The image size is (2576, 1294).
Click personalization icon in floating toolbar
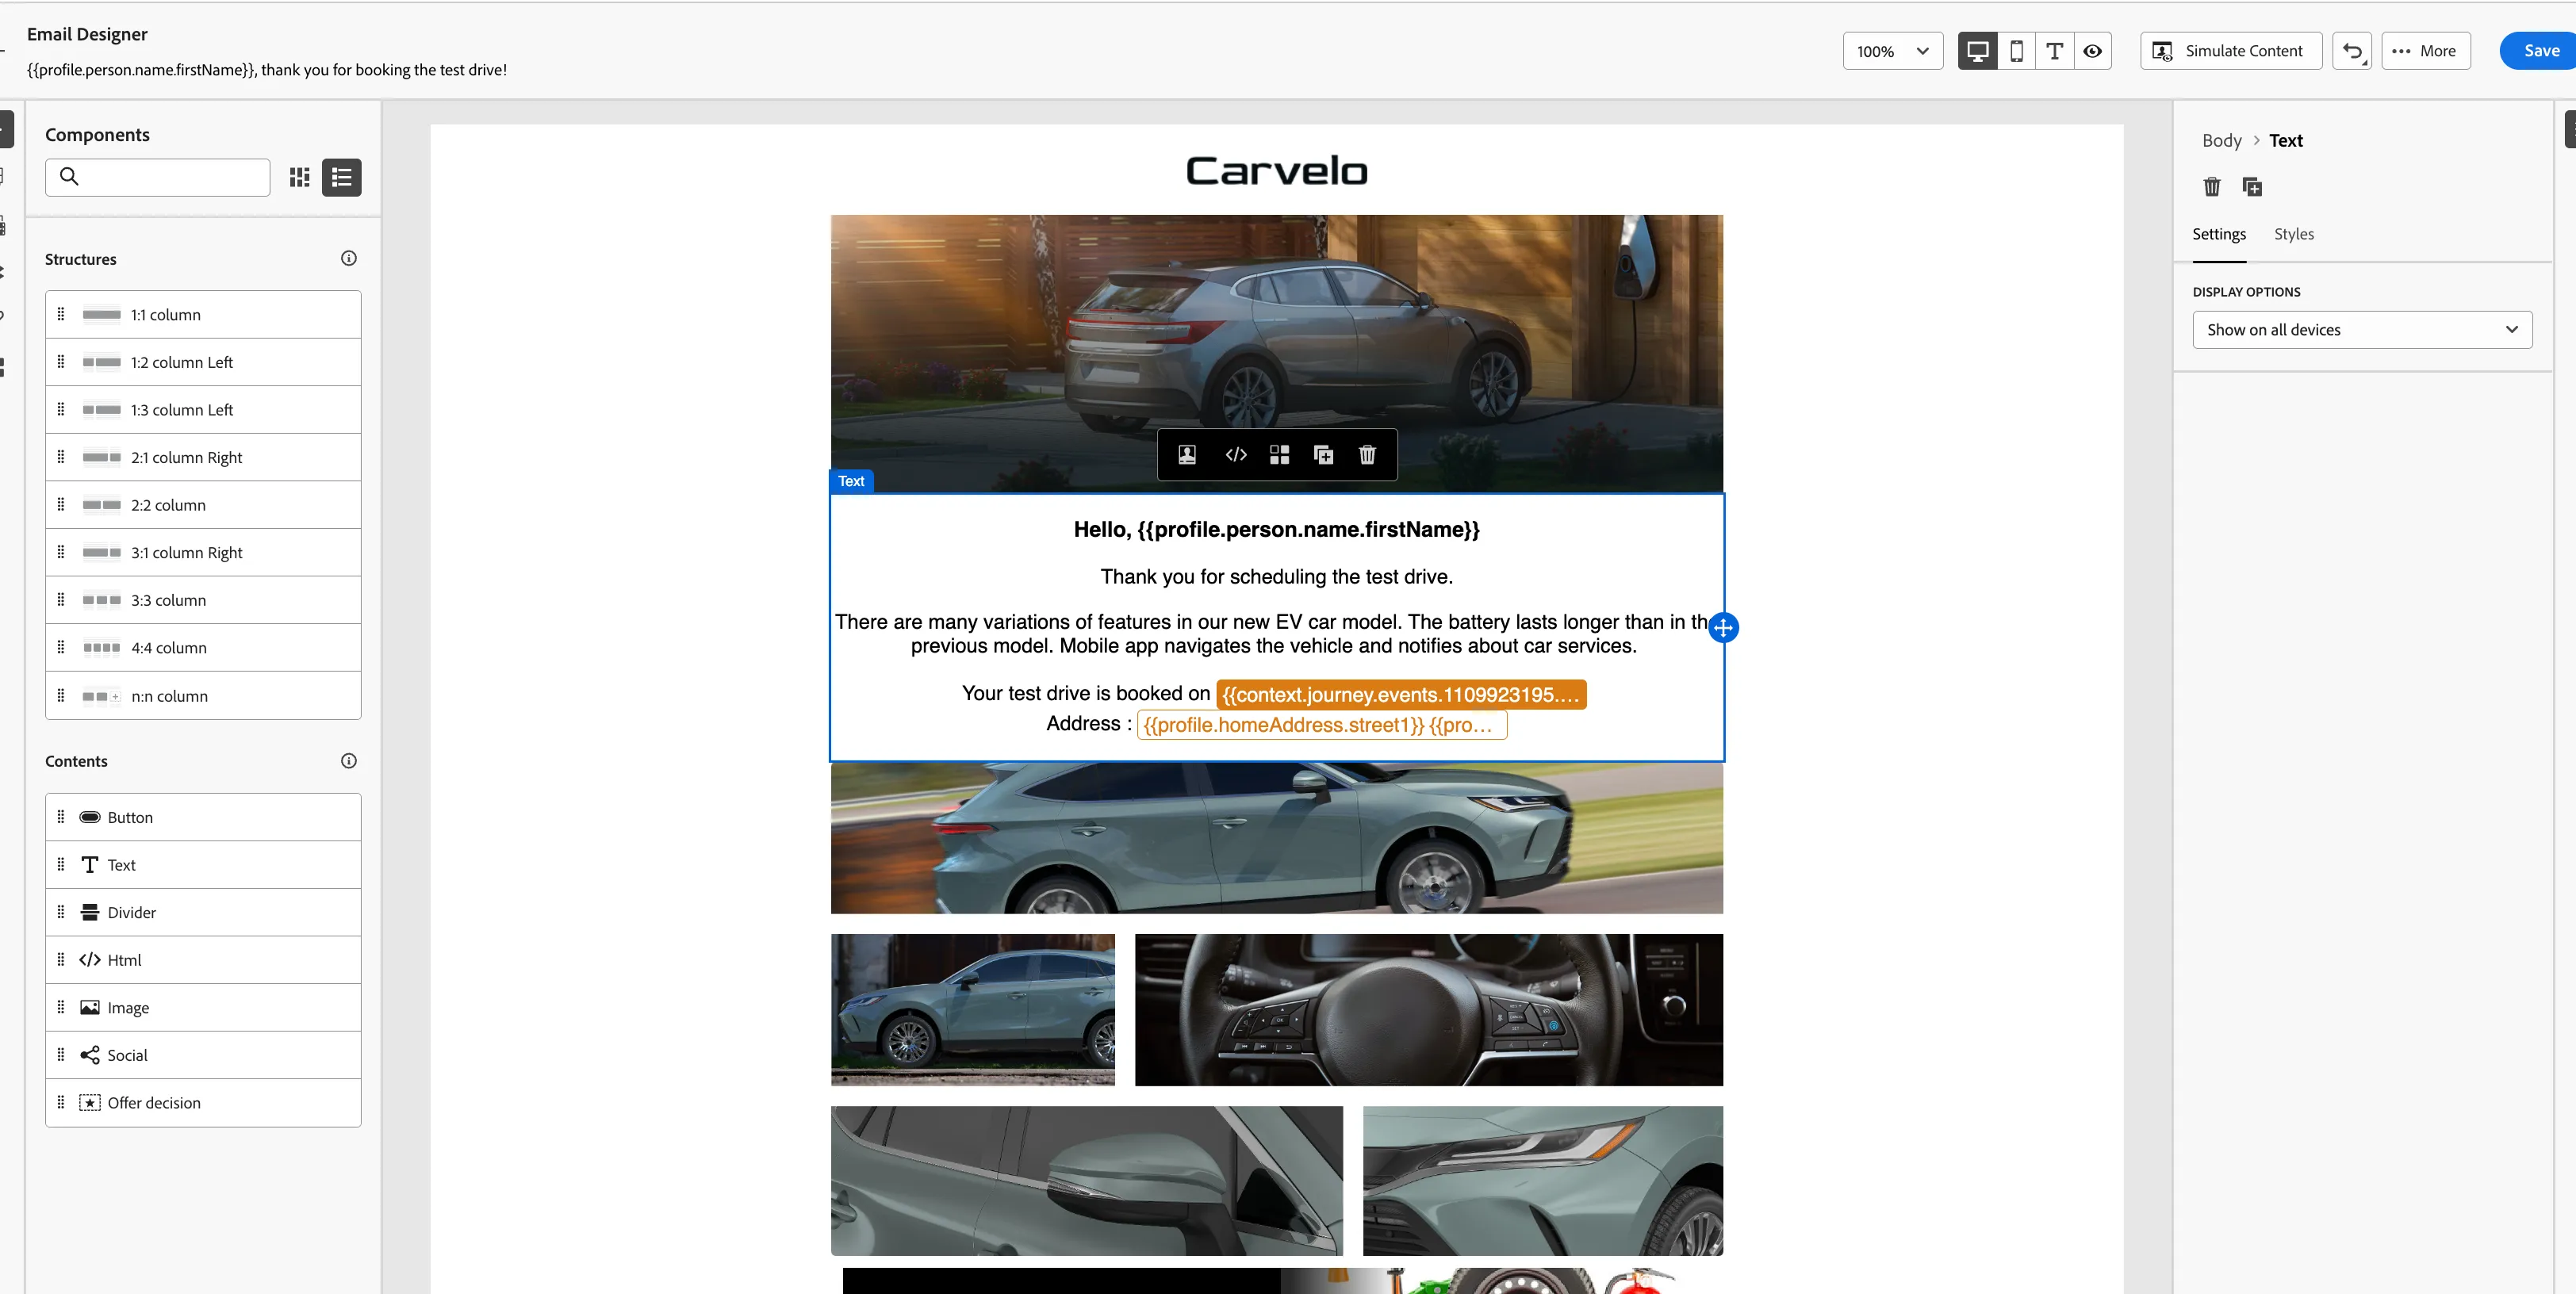pos(1187,455)
